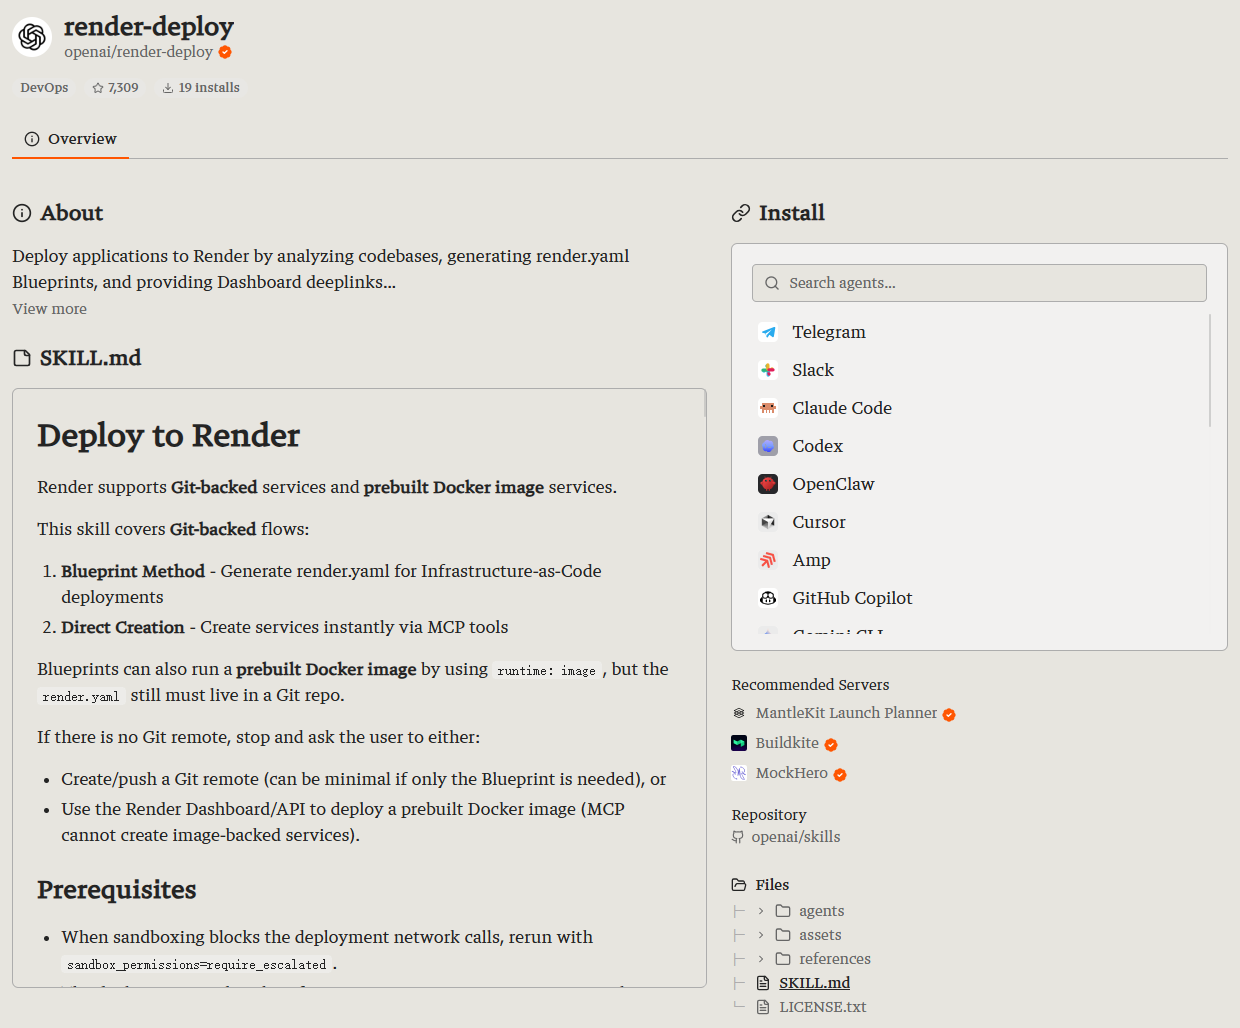Choose the Slack agent icon
1240x1028 pixels.
point(768,370)
